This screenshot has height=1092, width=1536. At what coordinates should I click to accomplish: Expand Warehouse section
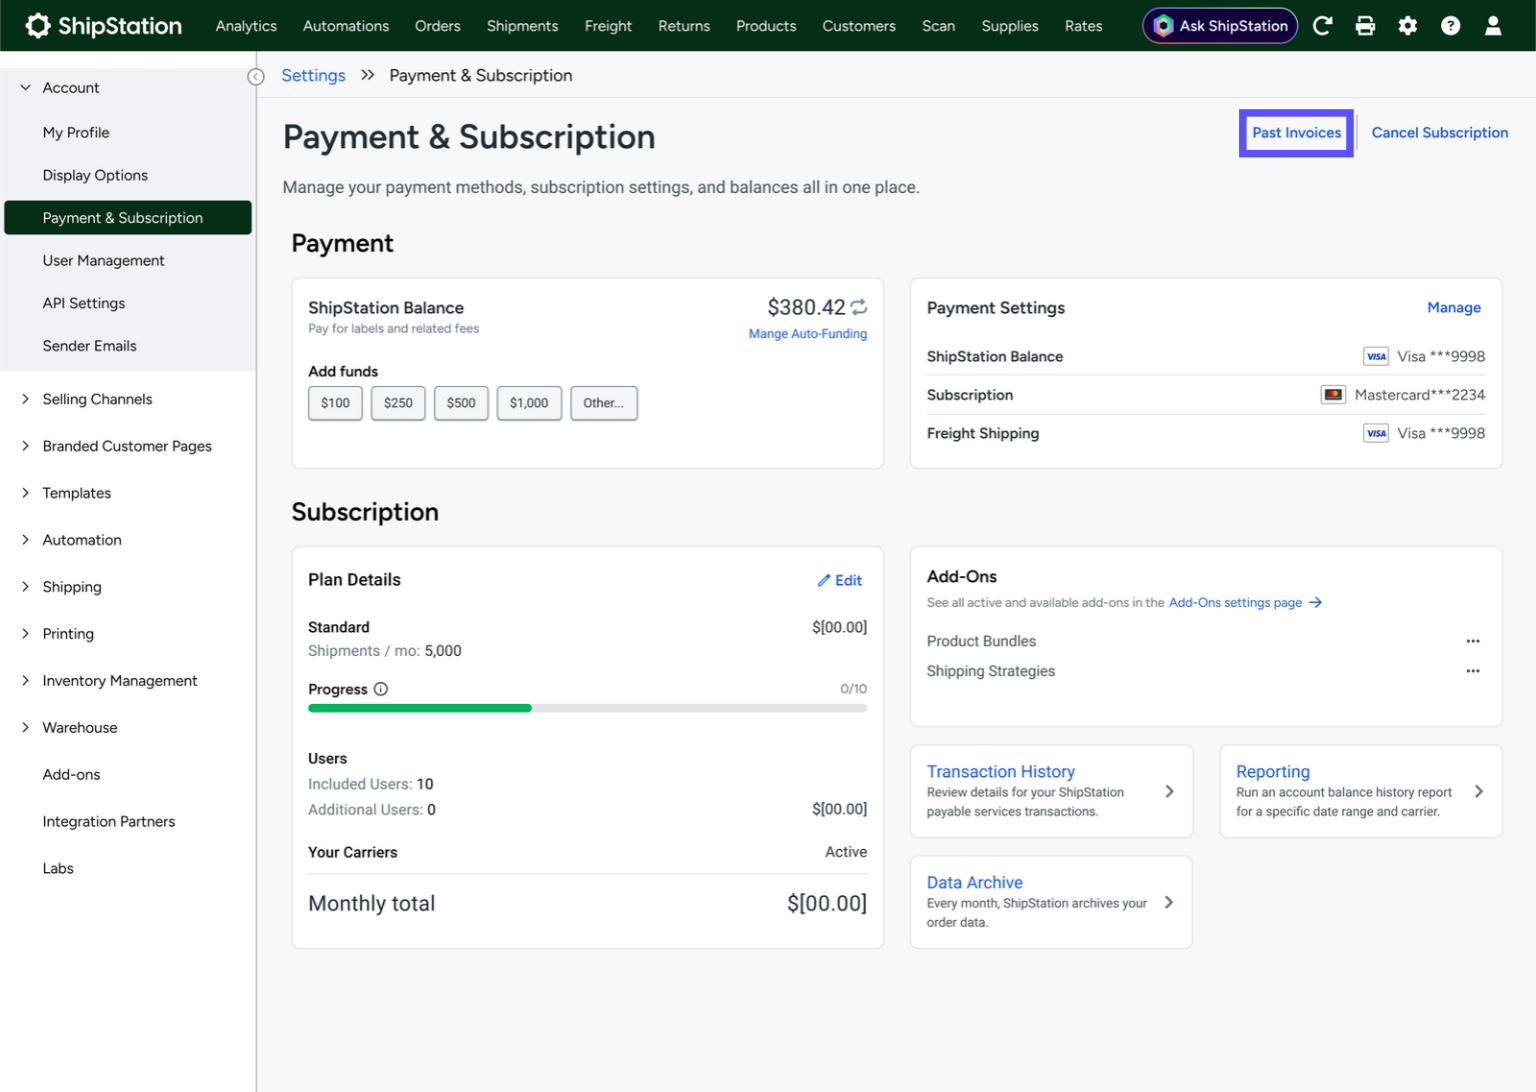(26, 728)
